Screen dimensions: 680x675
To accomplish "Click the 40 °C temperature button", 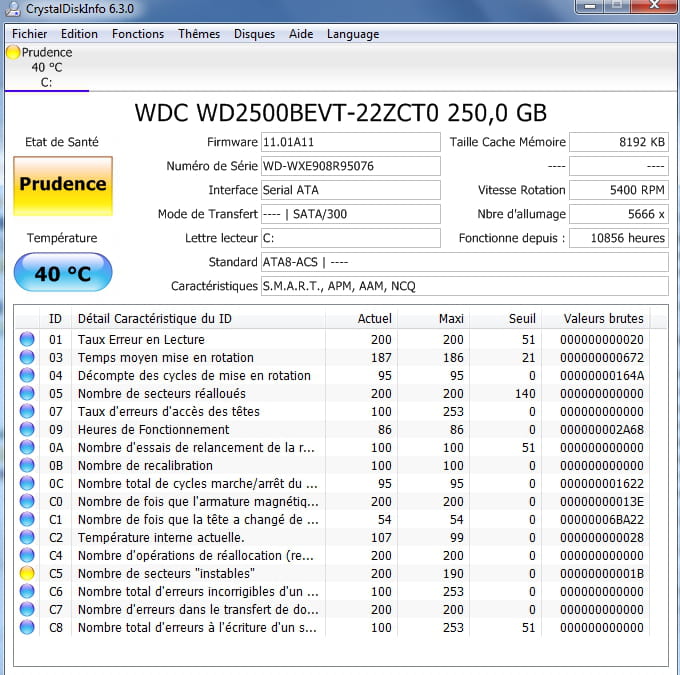I will [62, 273].
